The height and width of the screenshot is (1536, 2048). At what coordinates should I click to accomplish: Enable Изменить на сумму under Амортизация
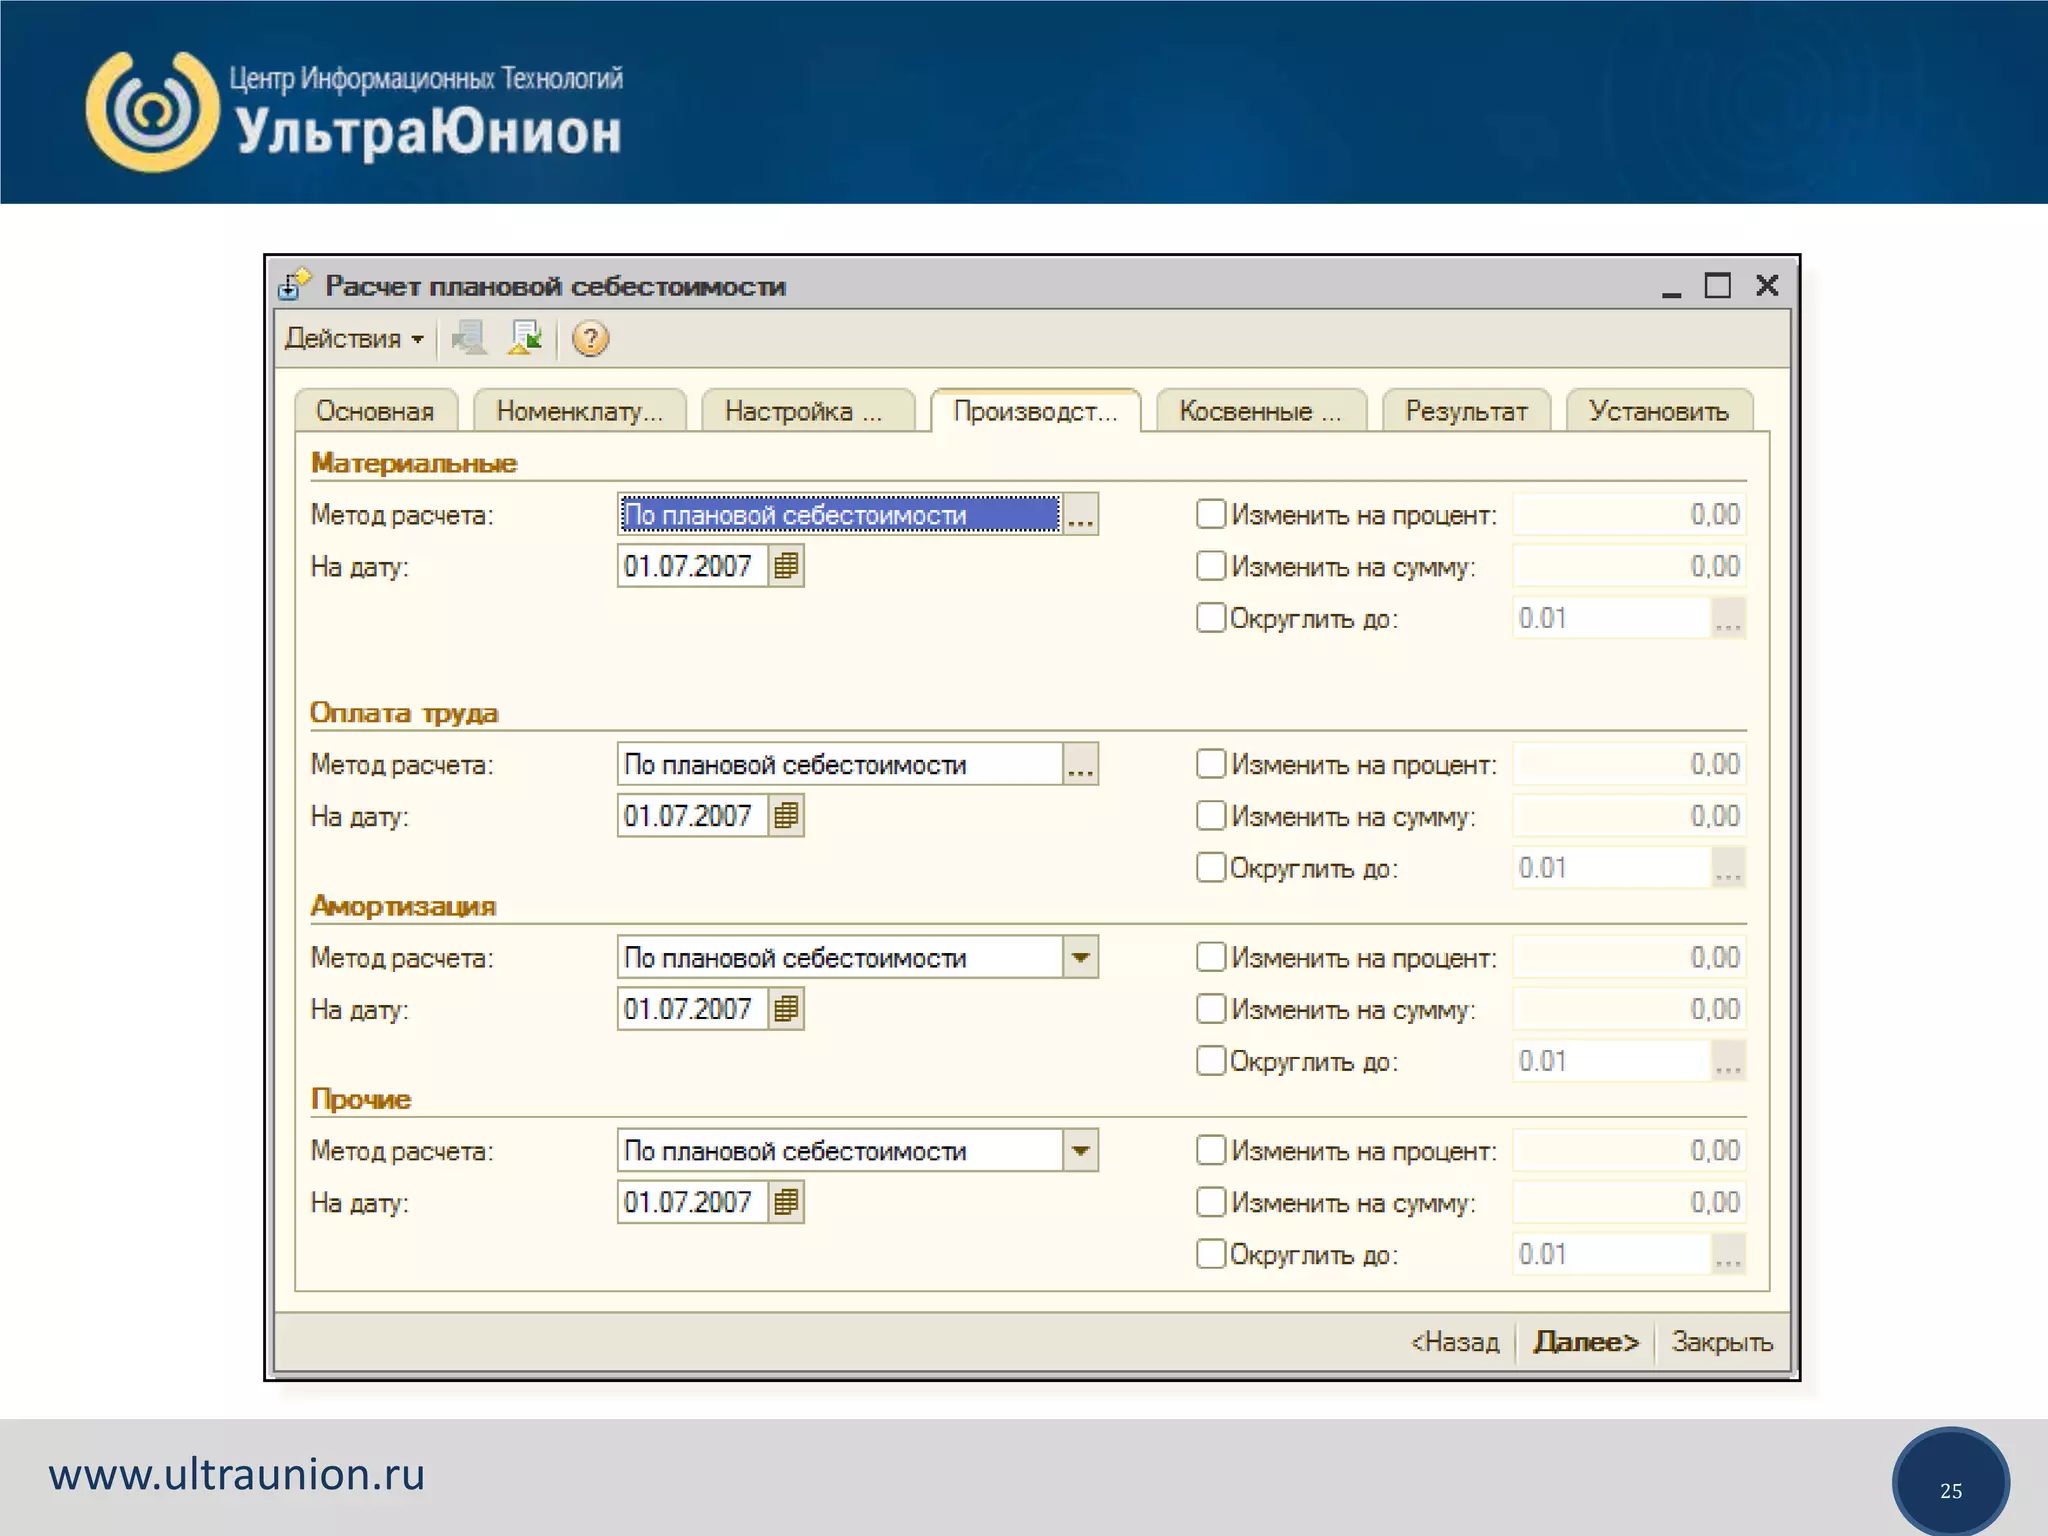click(1210, 1009)
